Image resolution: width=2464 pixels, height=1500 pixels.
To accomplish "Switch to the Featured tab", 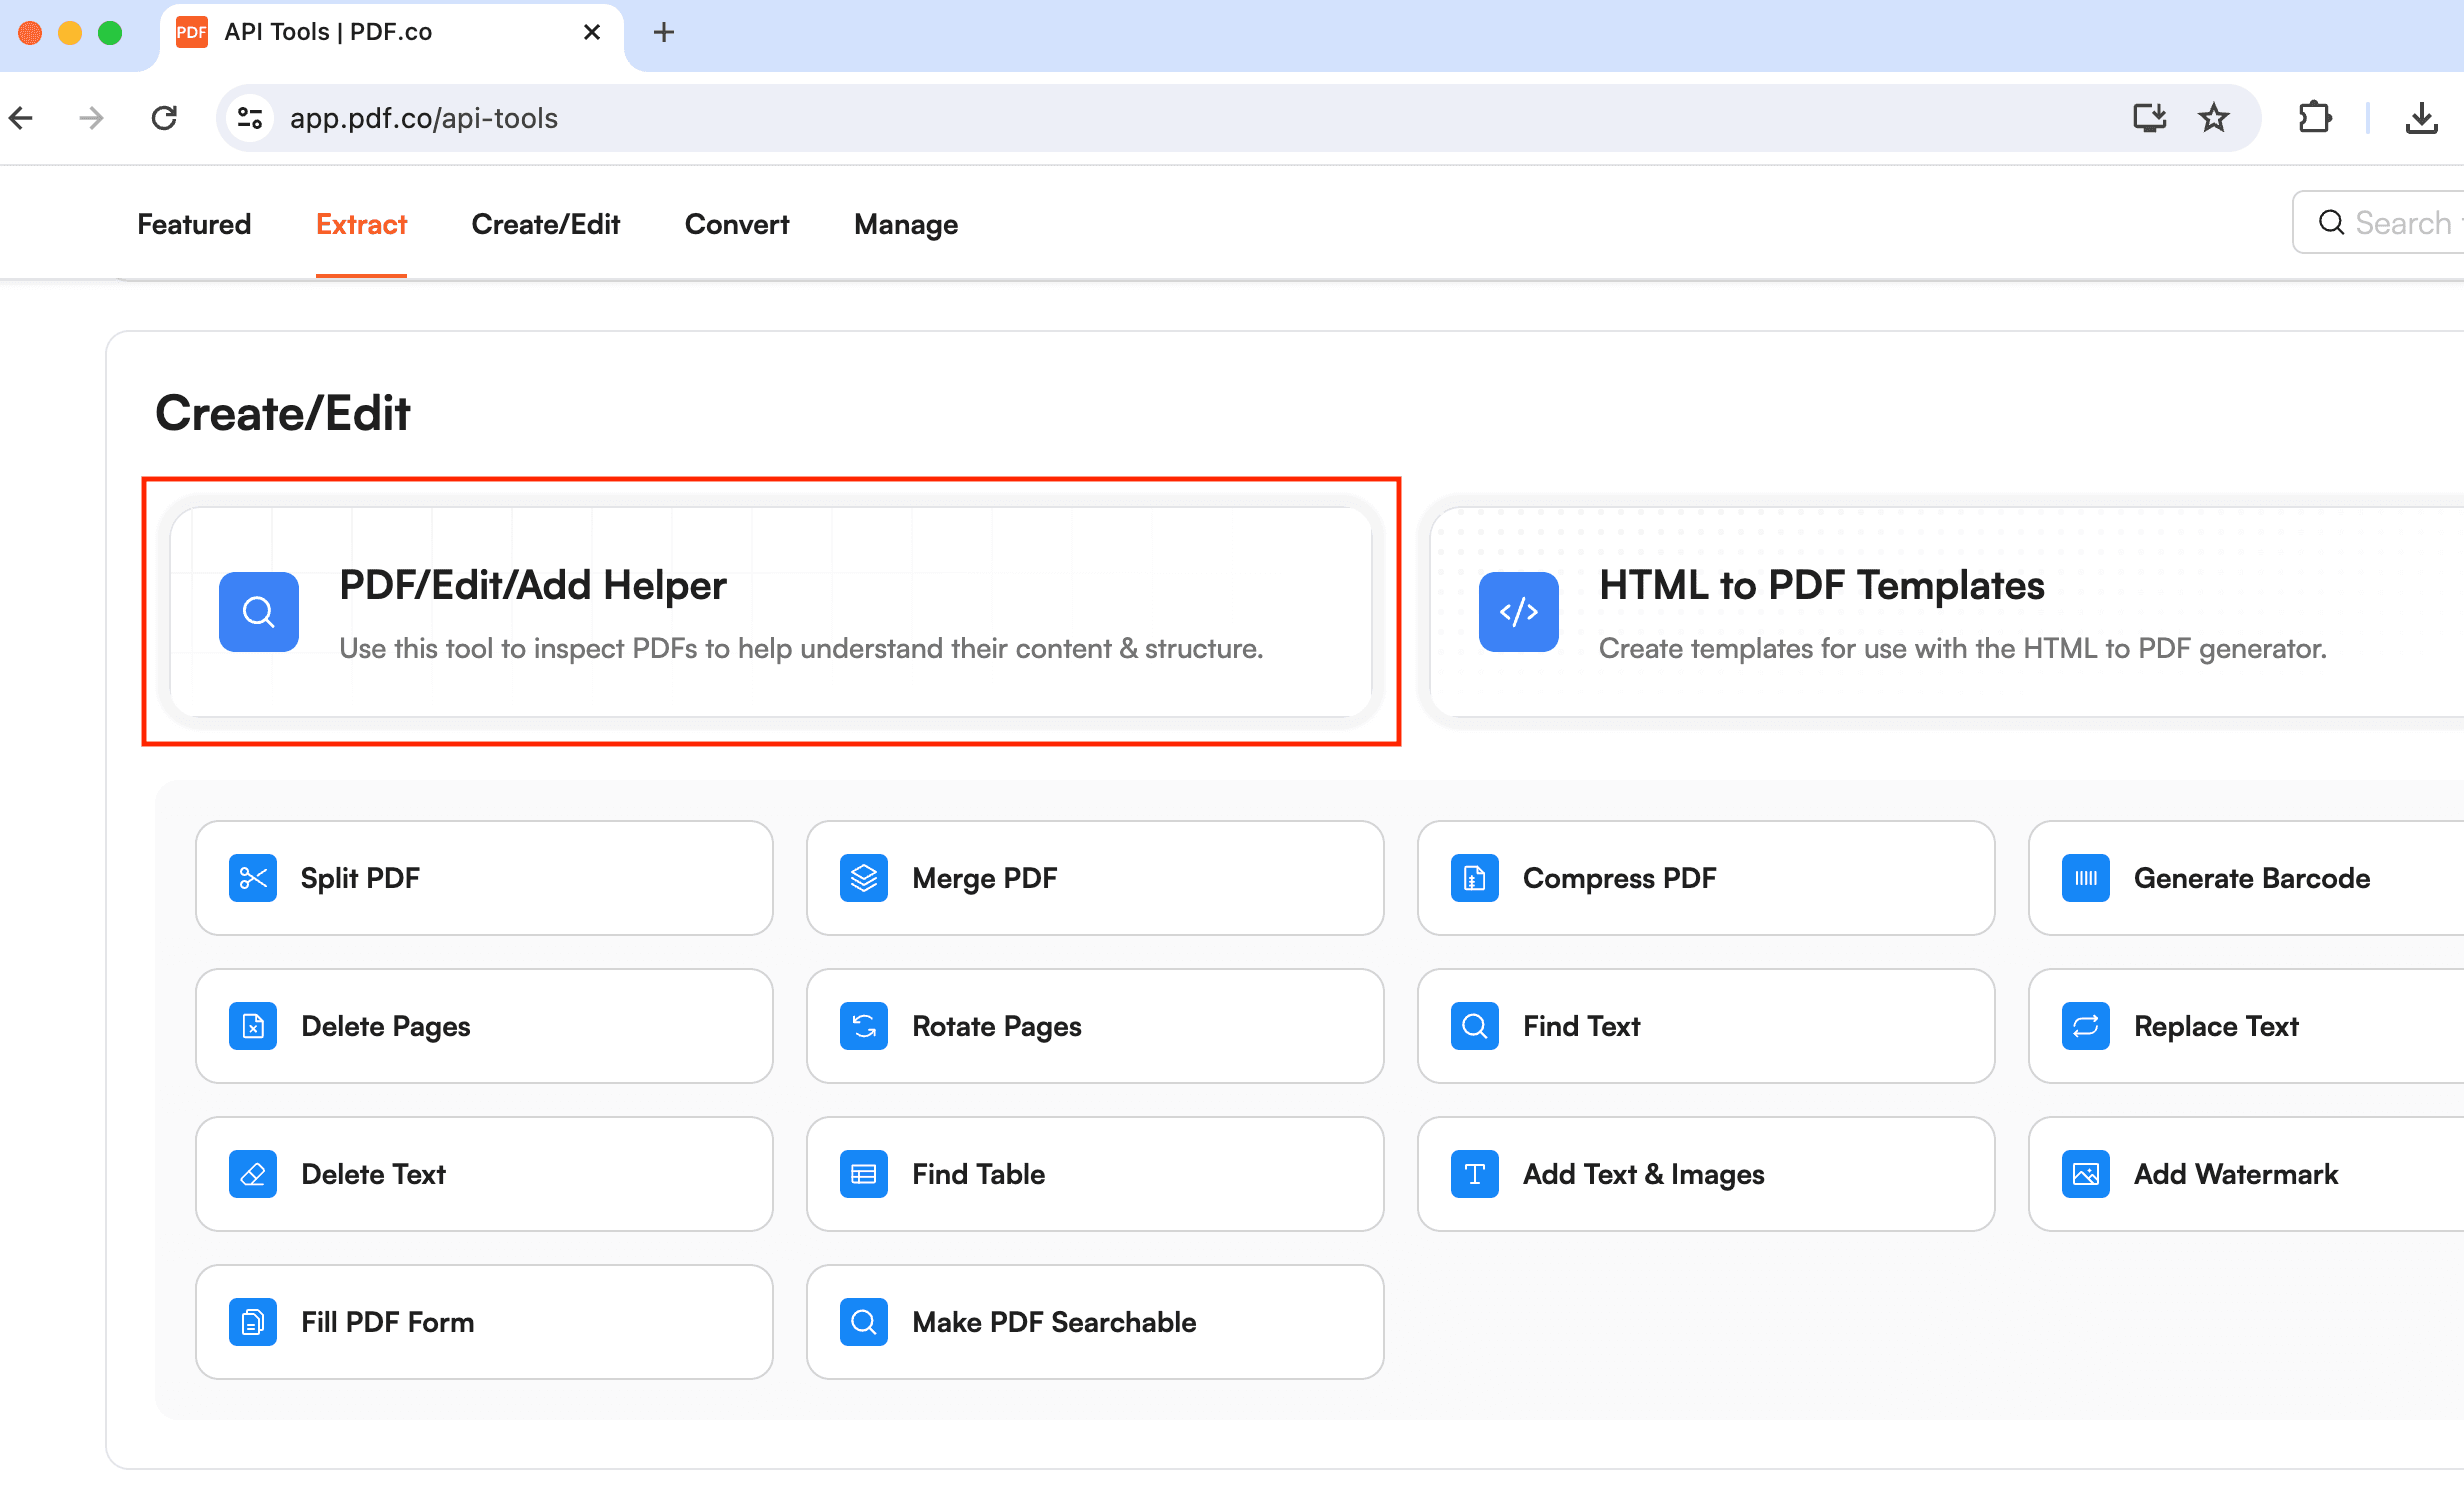I will click(193, 224).
